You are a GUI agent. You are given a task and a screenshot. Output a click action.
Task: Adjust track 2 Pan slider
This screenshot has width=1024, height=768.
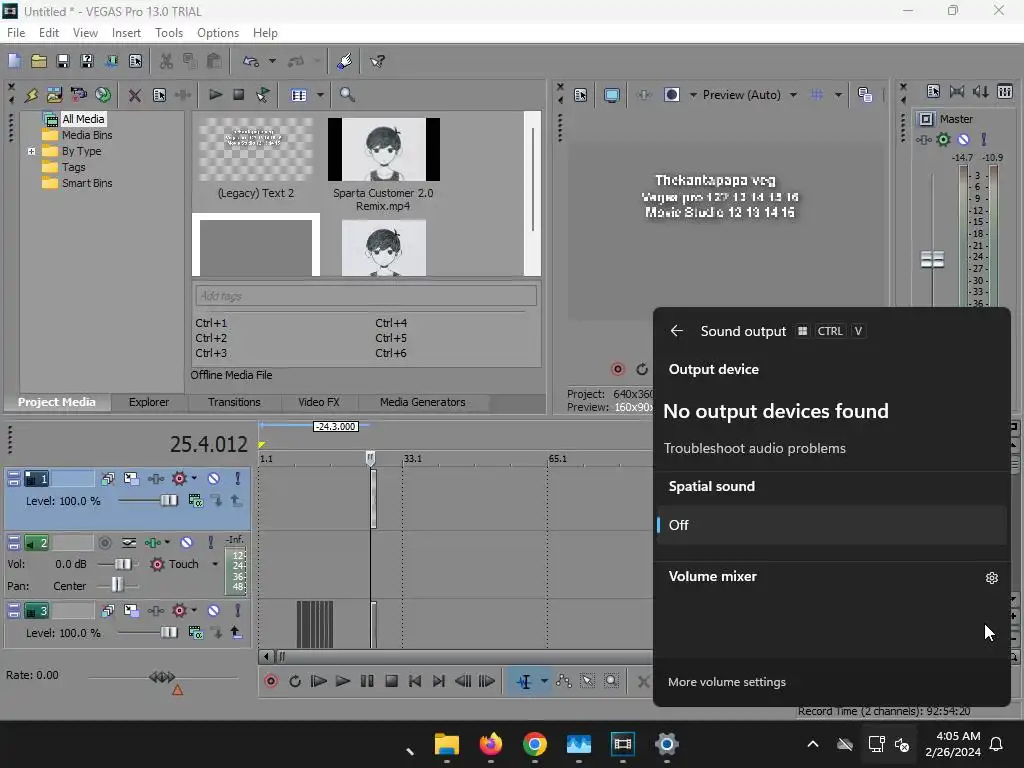[x=117, y=586]
